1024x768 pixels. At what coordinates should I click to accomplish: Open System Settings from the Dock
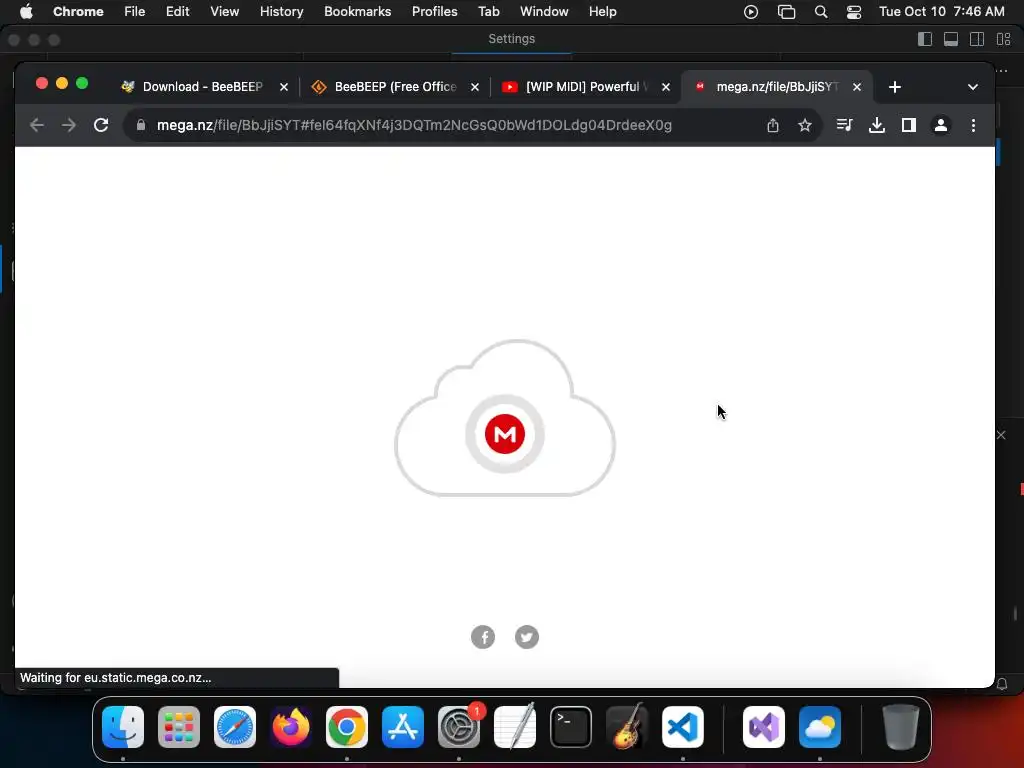point(459,727)
